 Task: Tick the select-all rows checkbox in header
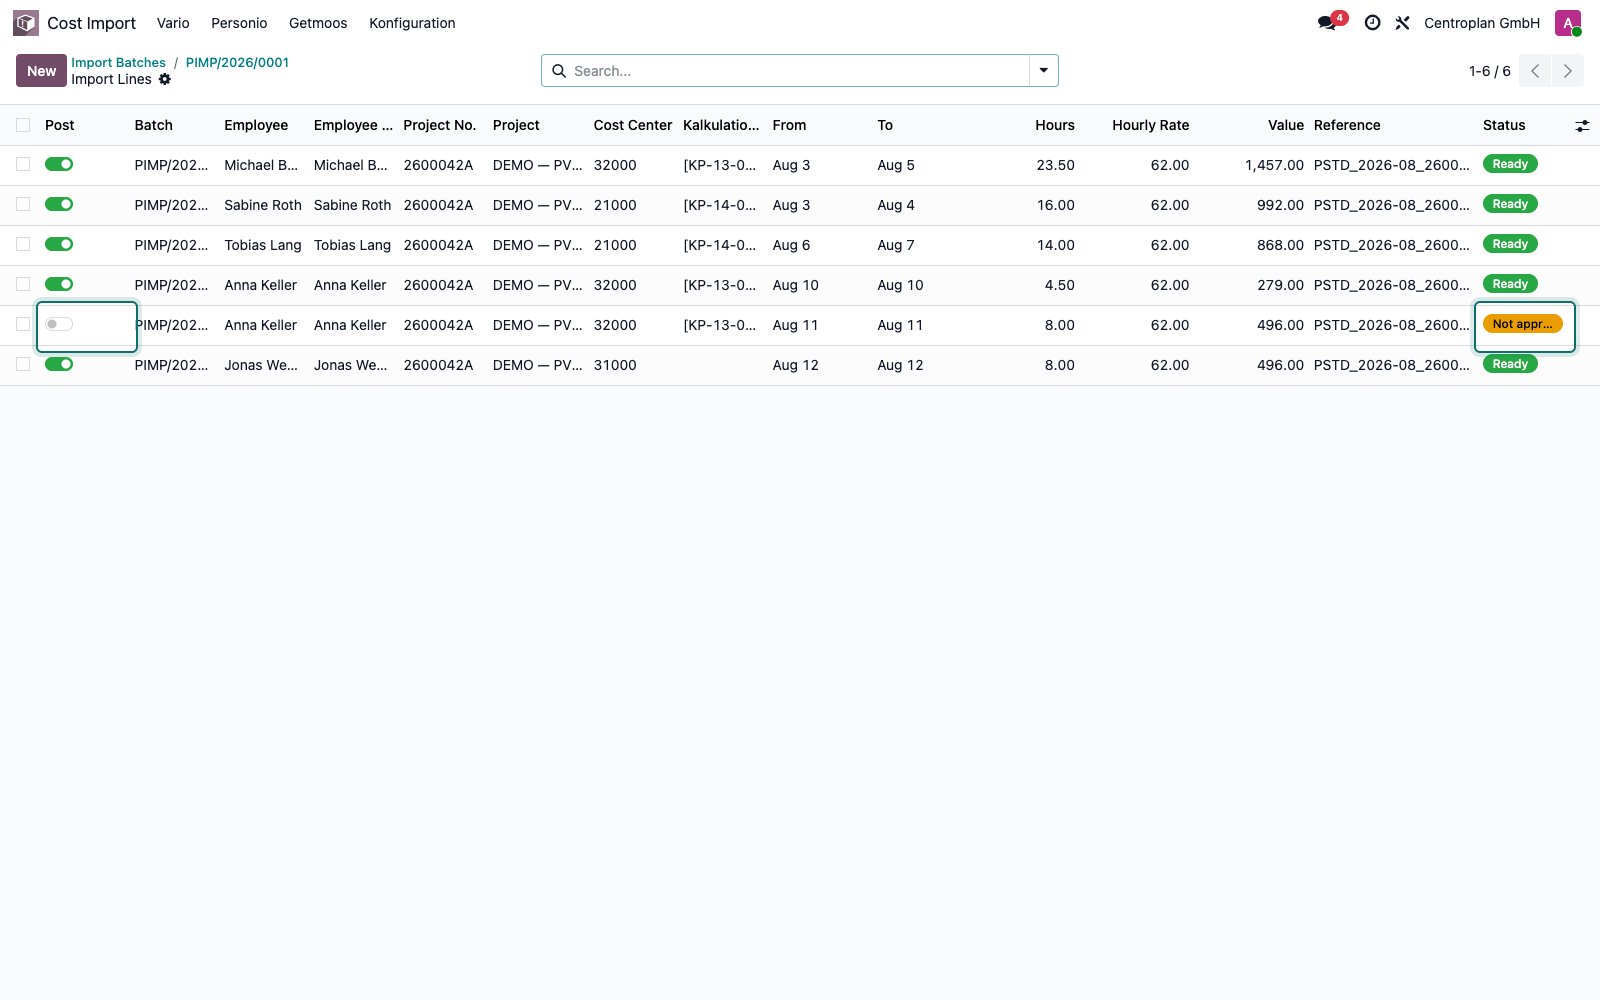[23, 125]
